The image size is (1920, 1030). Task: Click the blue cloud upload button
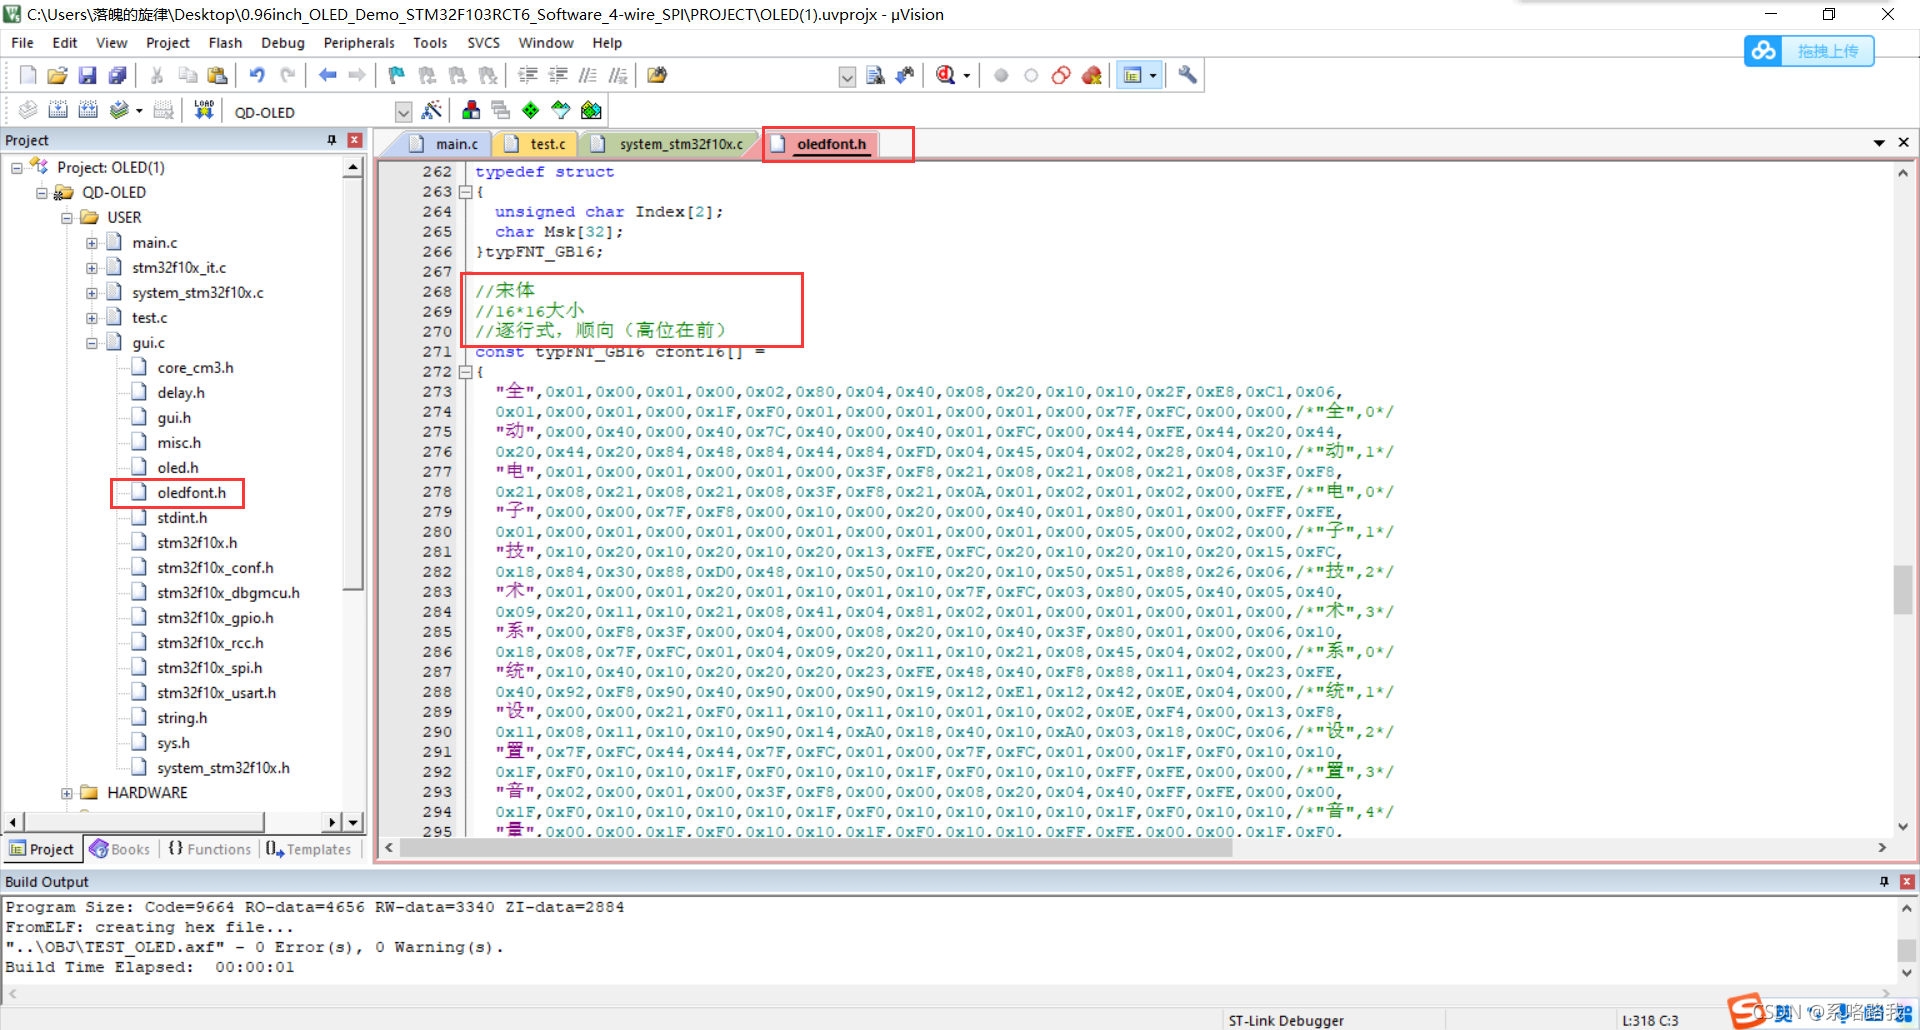tap(1809, 51)
